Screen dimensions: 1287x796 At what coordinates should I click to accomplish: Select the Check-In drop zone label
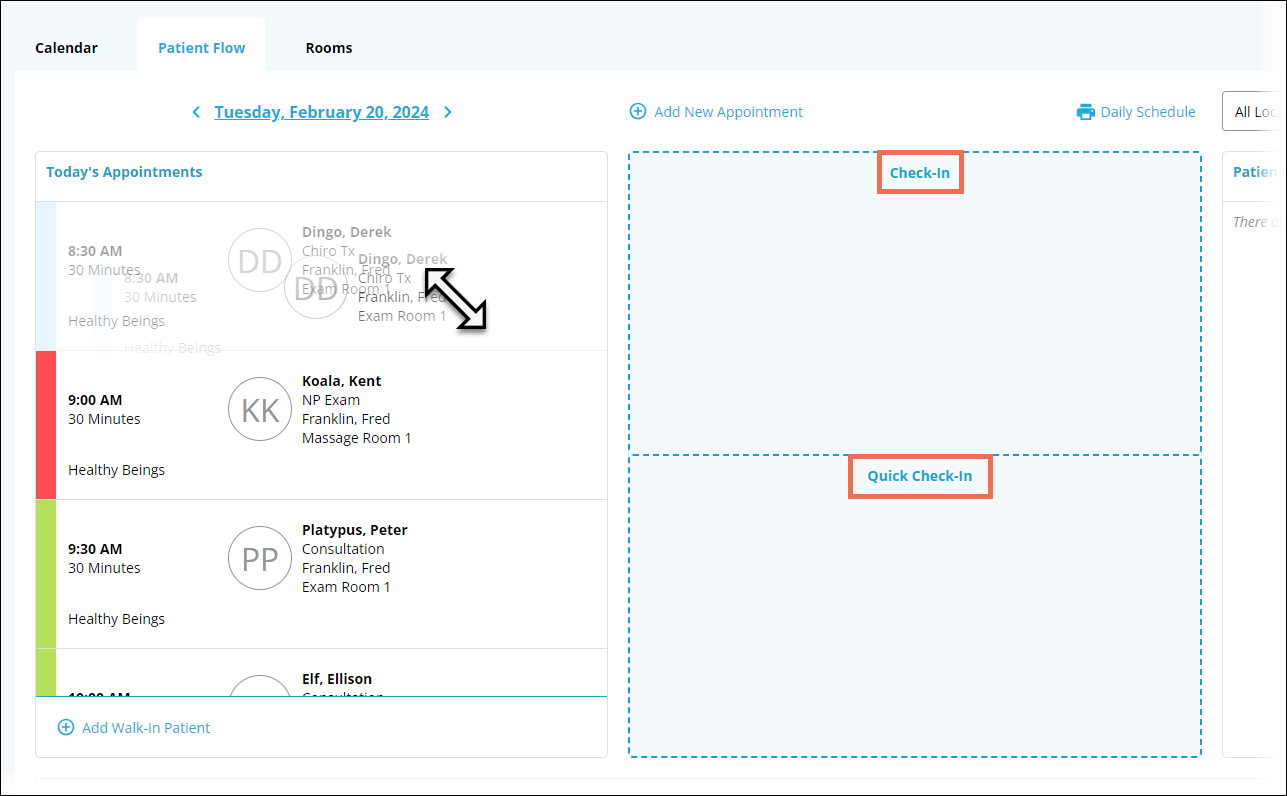(919, 173)
